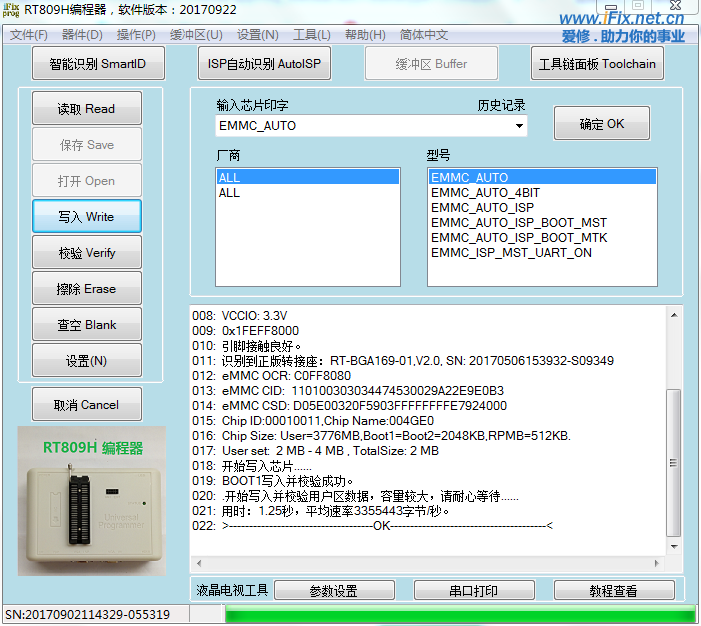Select second ALL entry in vendor list

pos(230,193)
